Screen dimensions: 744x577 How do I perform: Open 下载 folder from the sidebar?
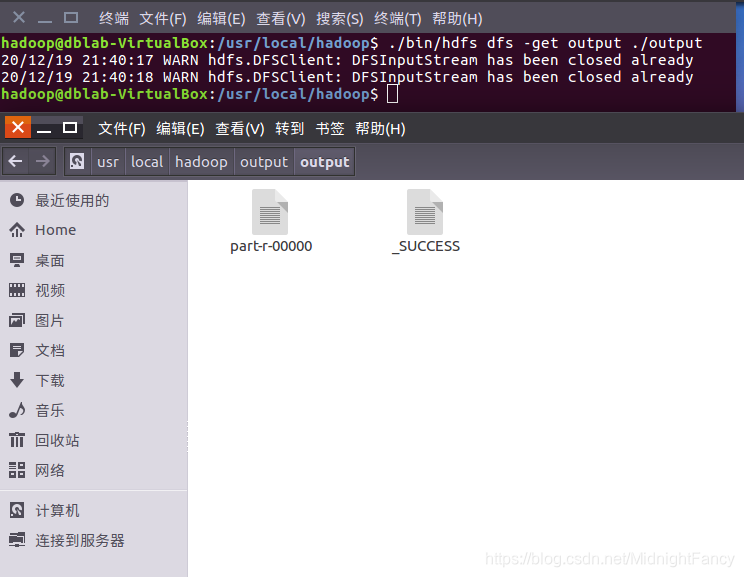pos(50,380)
